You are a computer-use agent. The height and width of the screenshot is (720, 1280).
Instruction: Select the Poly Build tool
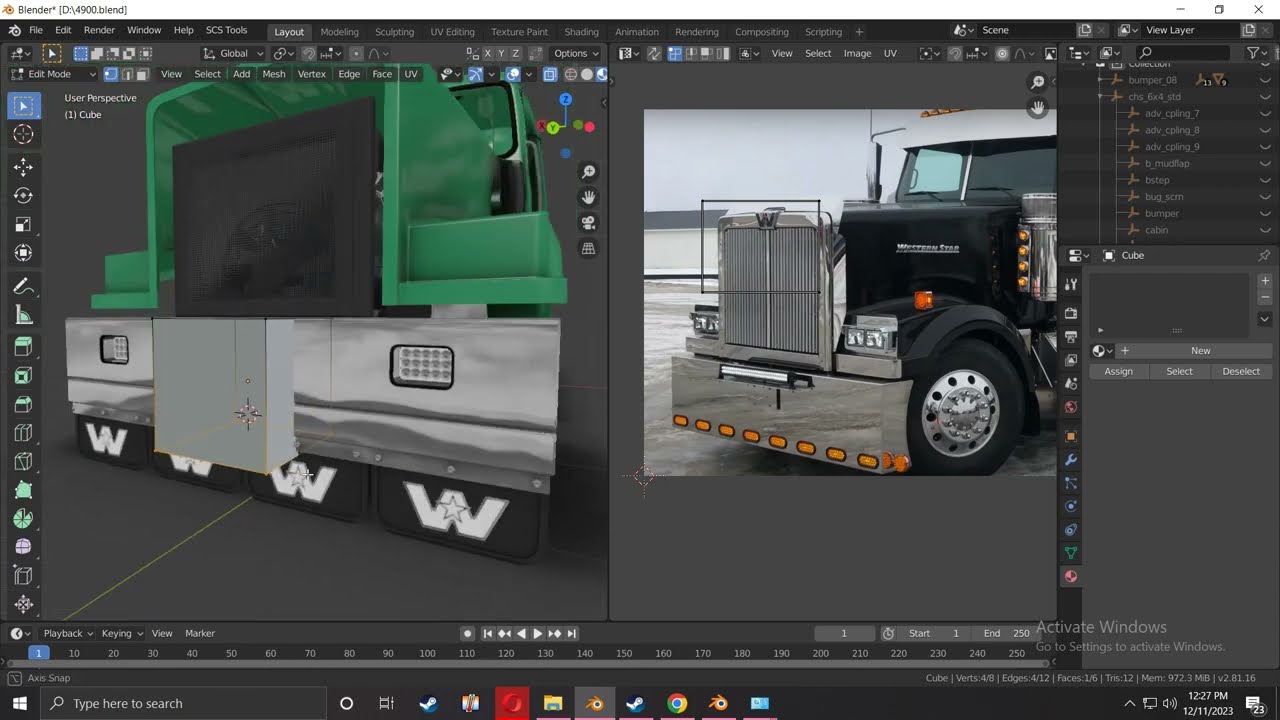tap(24, 491)
